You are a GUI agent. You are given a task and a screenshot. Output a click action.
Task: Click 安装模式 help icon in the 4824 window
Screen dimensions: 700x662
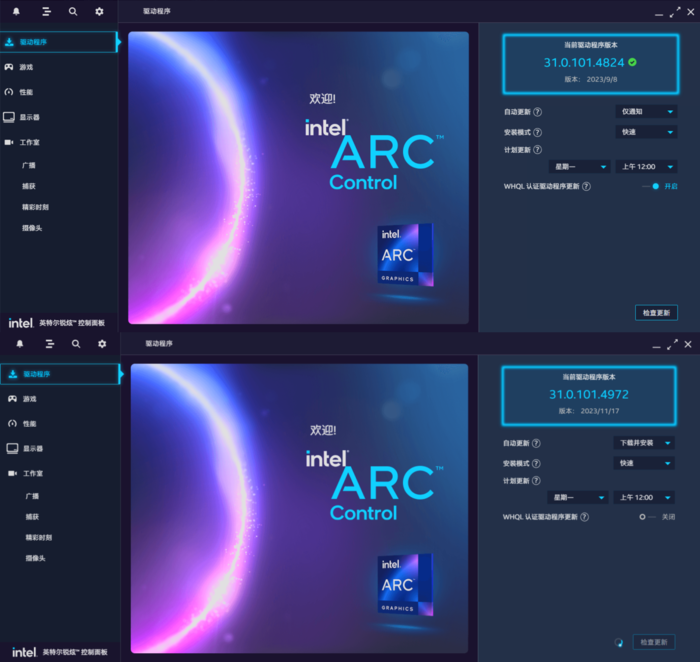point(538,132)
